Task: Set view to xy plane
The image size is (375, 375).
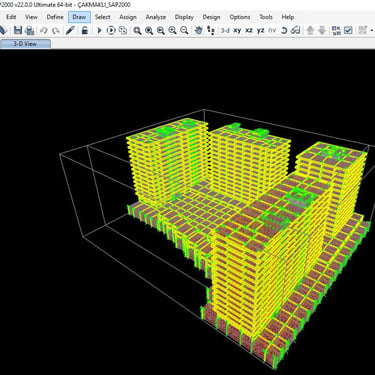Action: pos(237,30)
